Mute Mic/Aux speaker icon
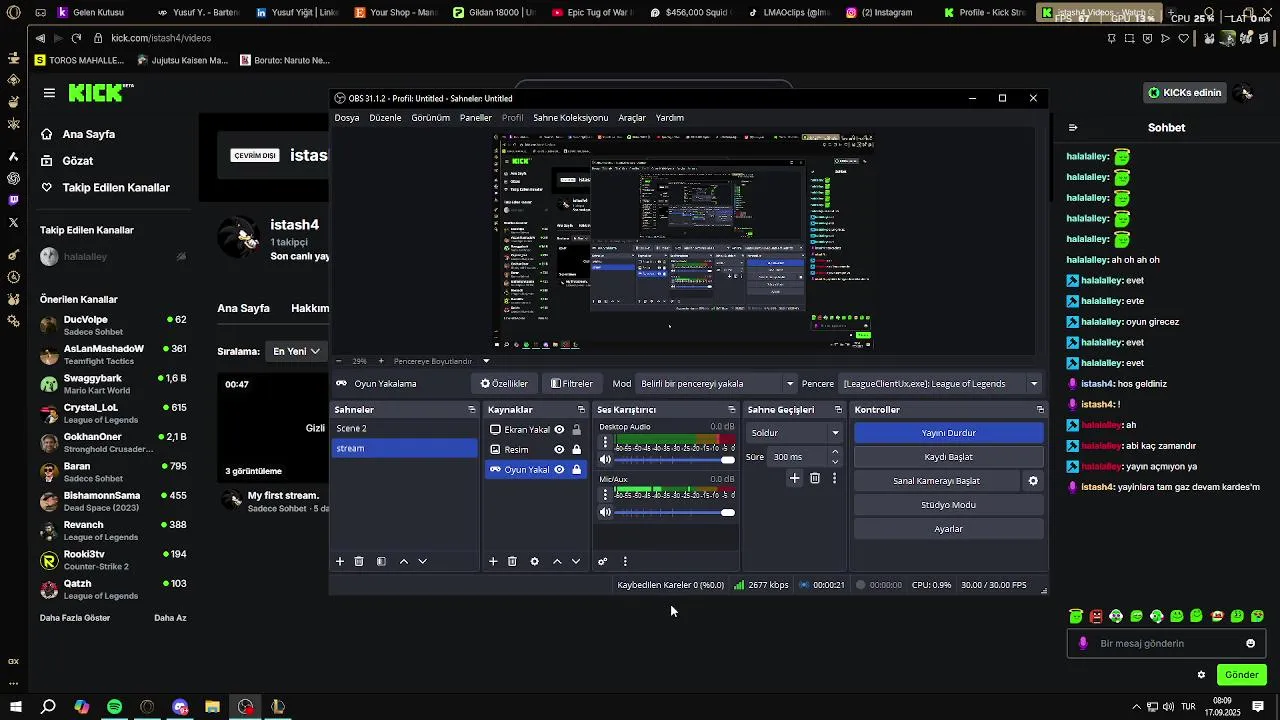Screen dimensions: 1280x720 pos(605,513)
